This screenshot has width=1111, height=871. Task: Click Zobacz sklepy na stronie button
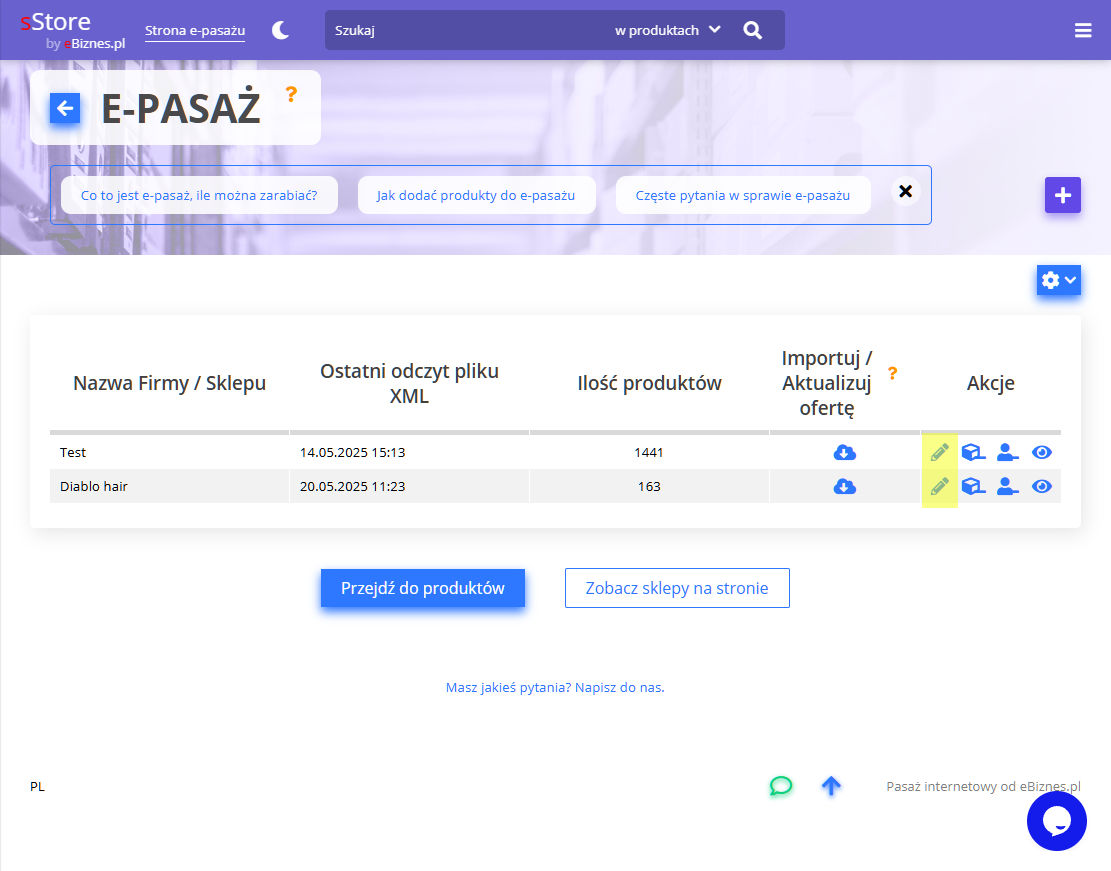click(677, 588)
